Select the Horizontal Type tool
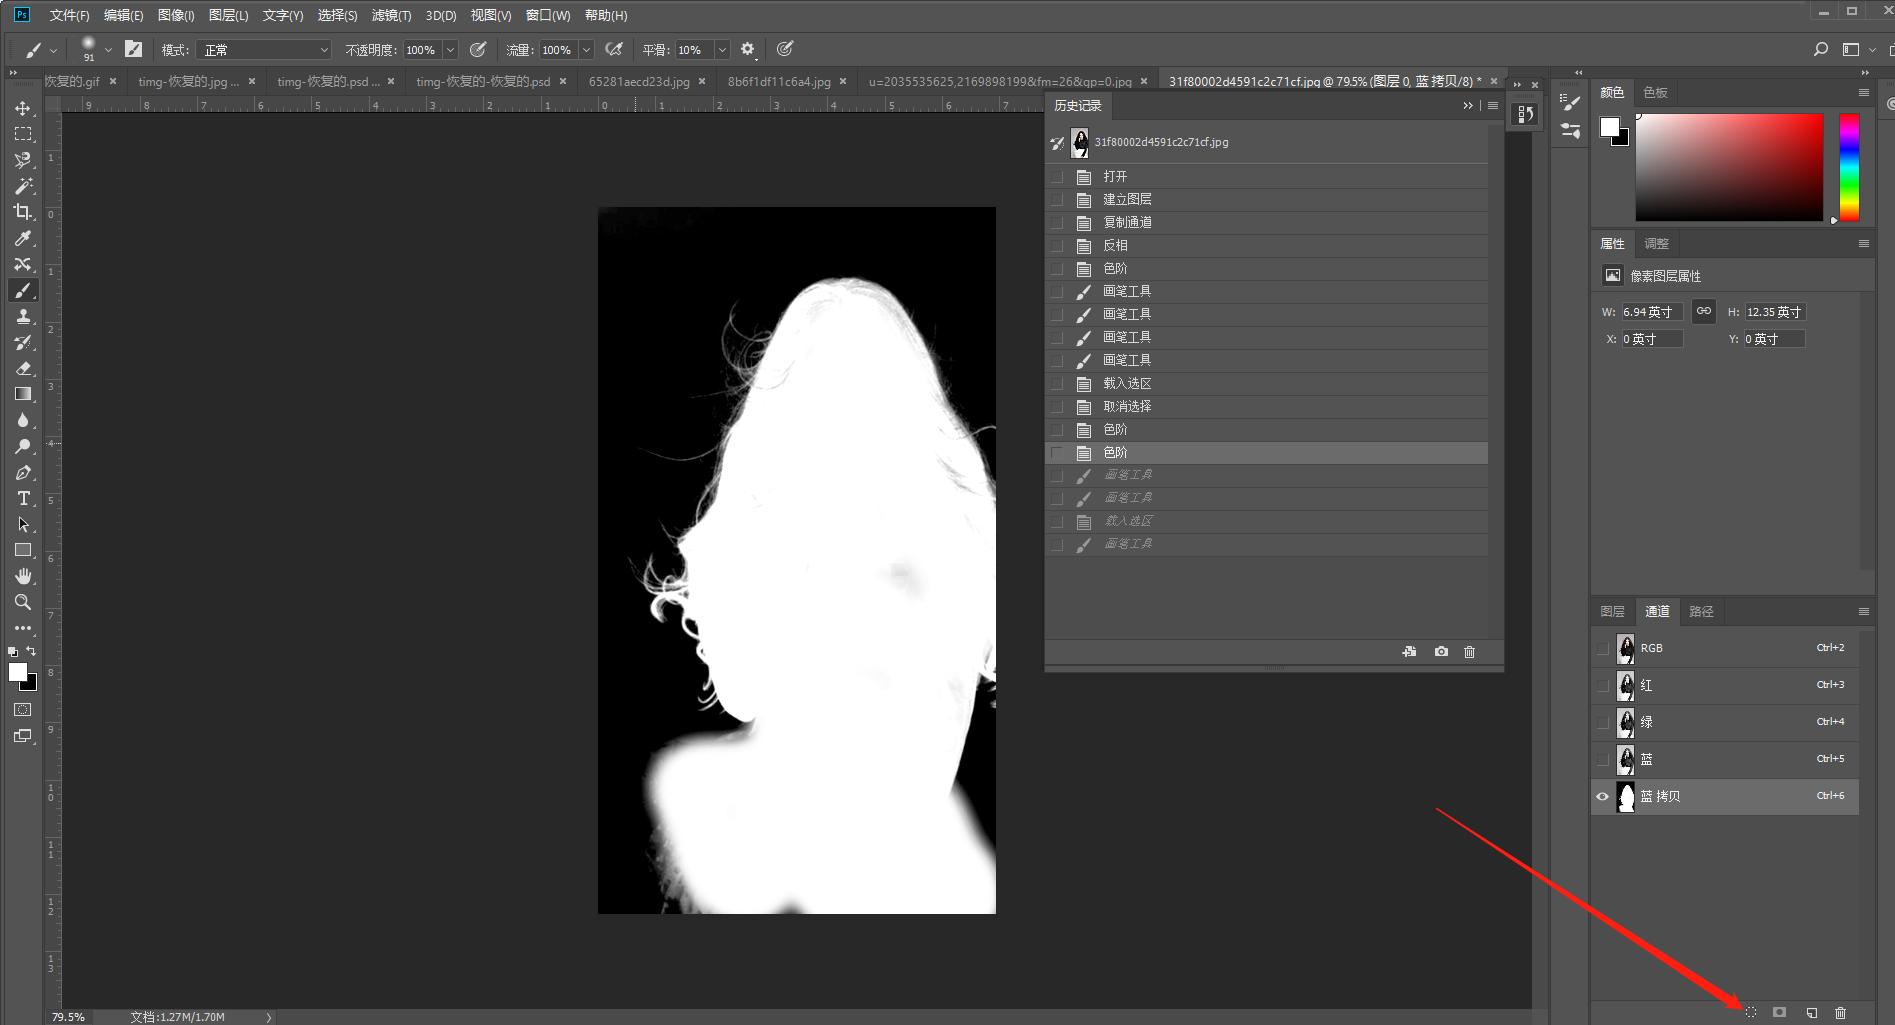1895x1025 pixels. [23, 498]
